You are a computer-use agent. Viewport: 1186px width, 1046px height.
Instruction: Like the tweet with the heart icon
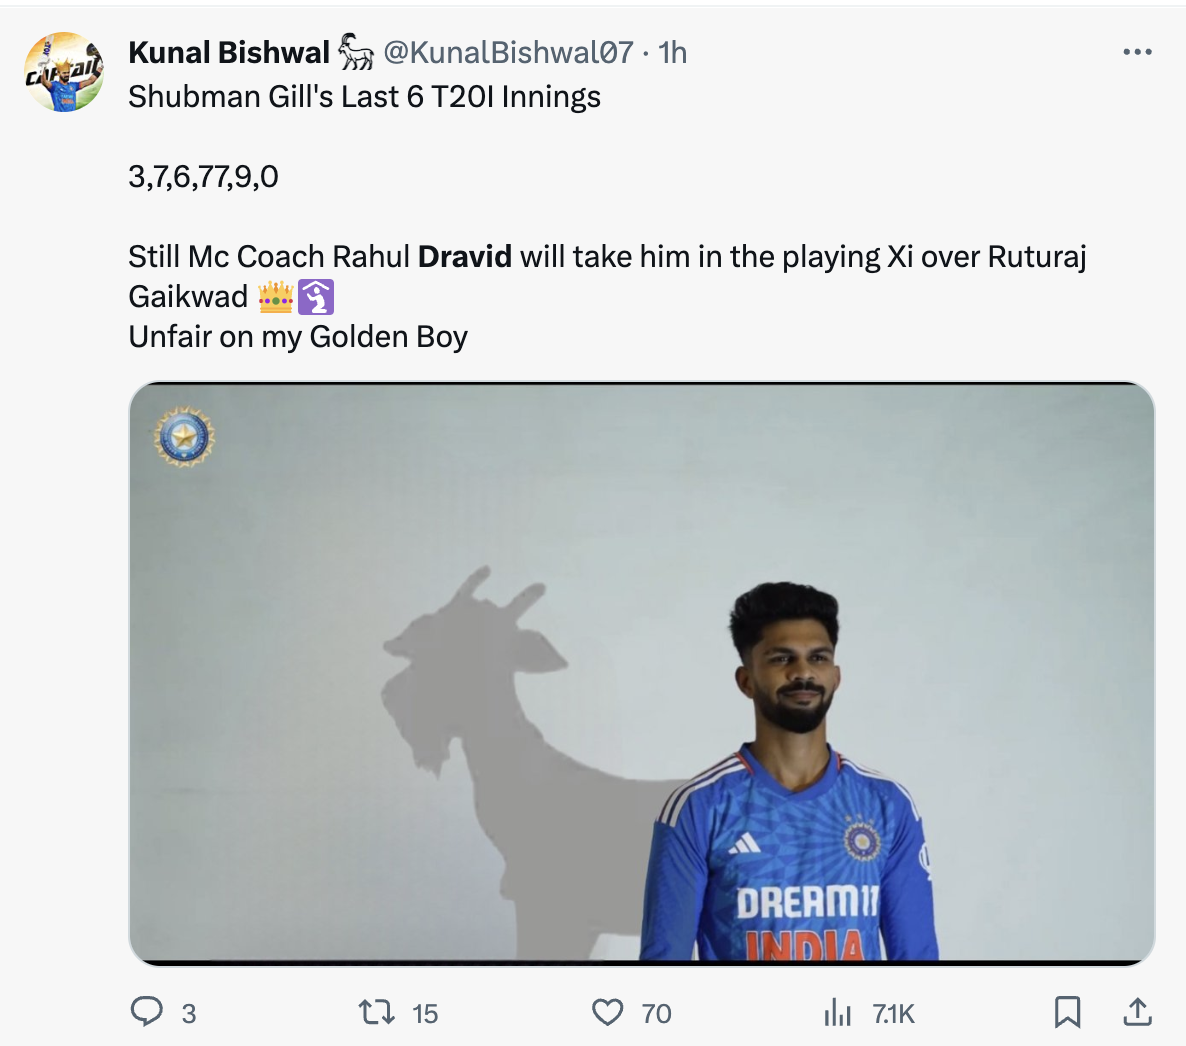[607, 1012]
